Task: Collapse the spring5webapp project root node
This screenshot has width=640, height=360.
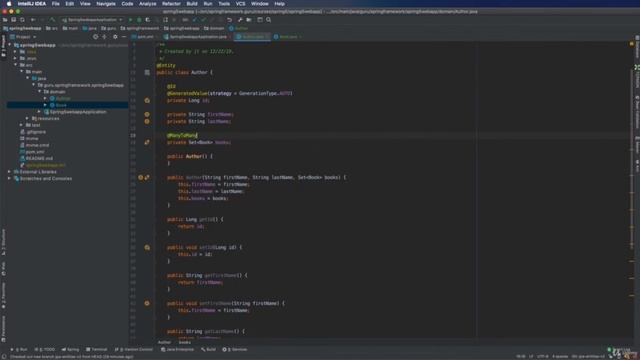Action: point(10,45)
